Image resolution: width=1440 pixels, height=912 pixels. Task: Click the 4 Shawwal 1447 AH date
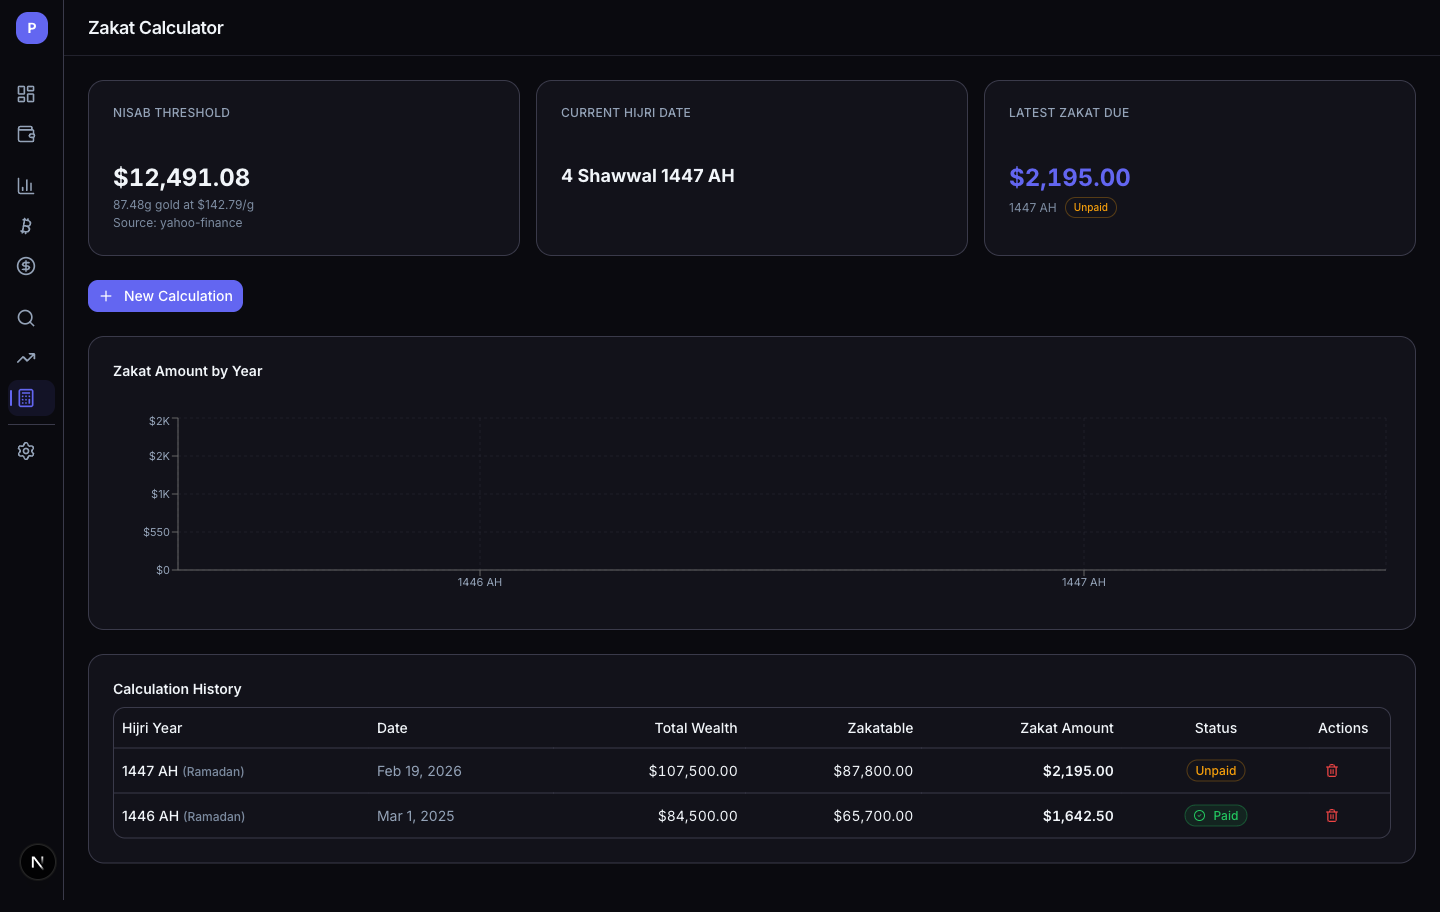click(x=648, y=176)
